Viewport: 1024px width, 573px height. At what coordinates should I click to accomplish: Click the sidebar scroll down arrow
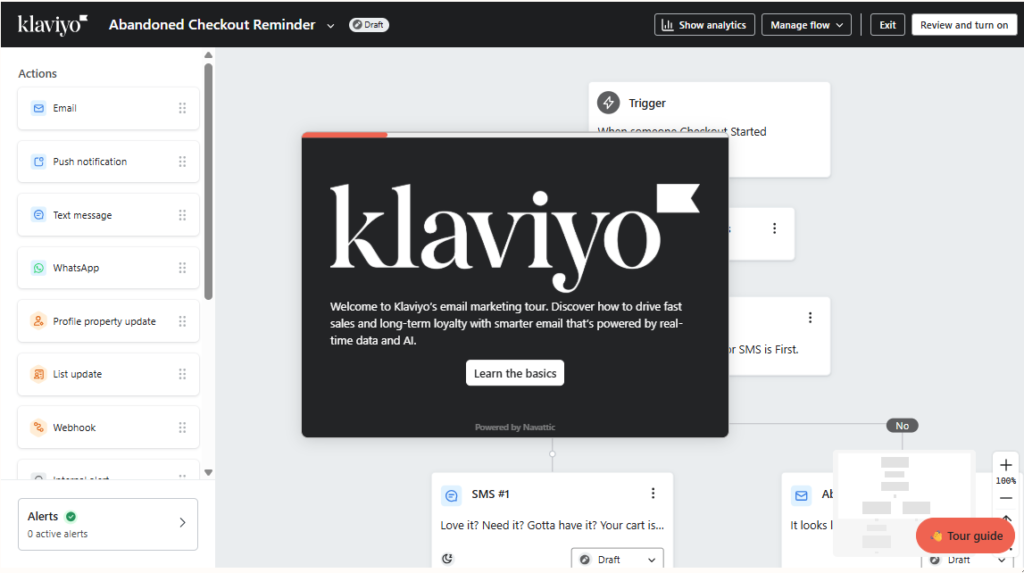pos(208,472)
